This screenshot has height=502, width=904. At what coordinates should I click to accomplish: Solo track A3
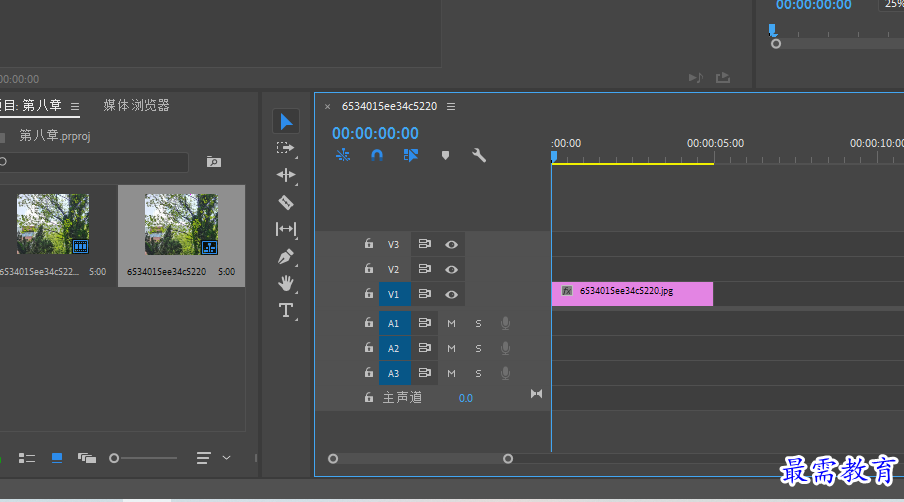tap(478, 373)
